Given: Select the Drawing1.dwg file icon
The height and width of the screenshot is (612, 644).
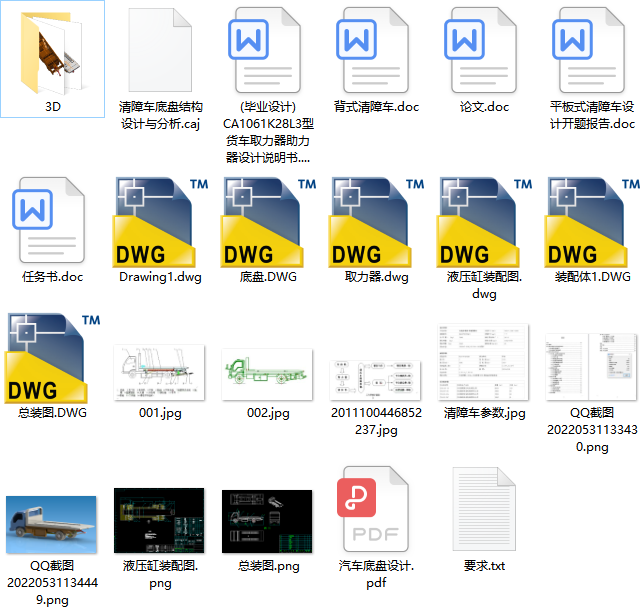Looking at the screenshot, I should 160,222.
